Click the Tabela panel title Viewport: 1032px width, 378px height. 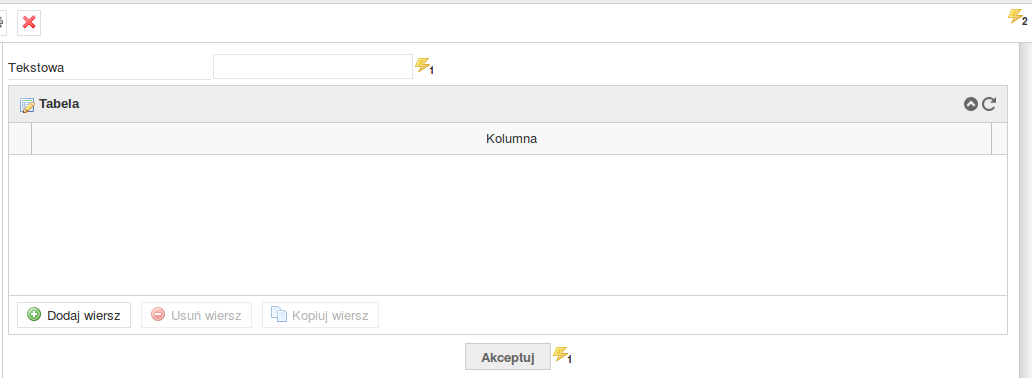[x=59, y=103]
